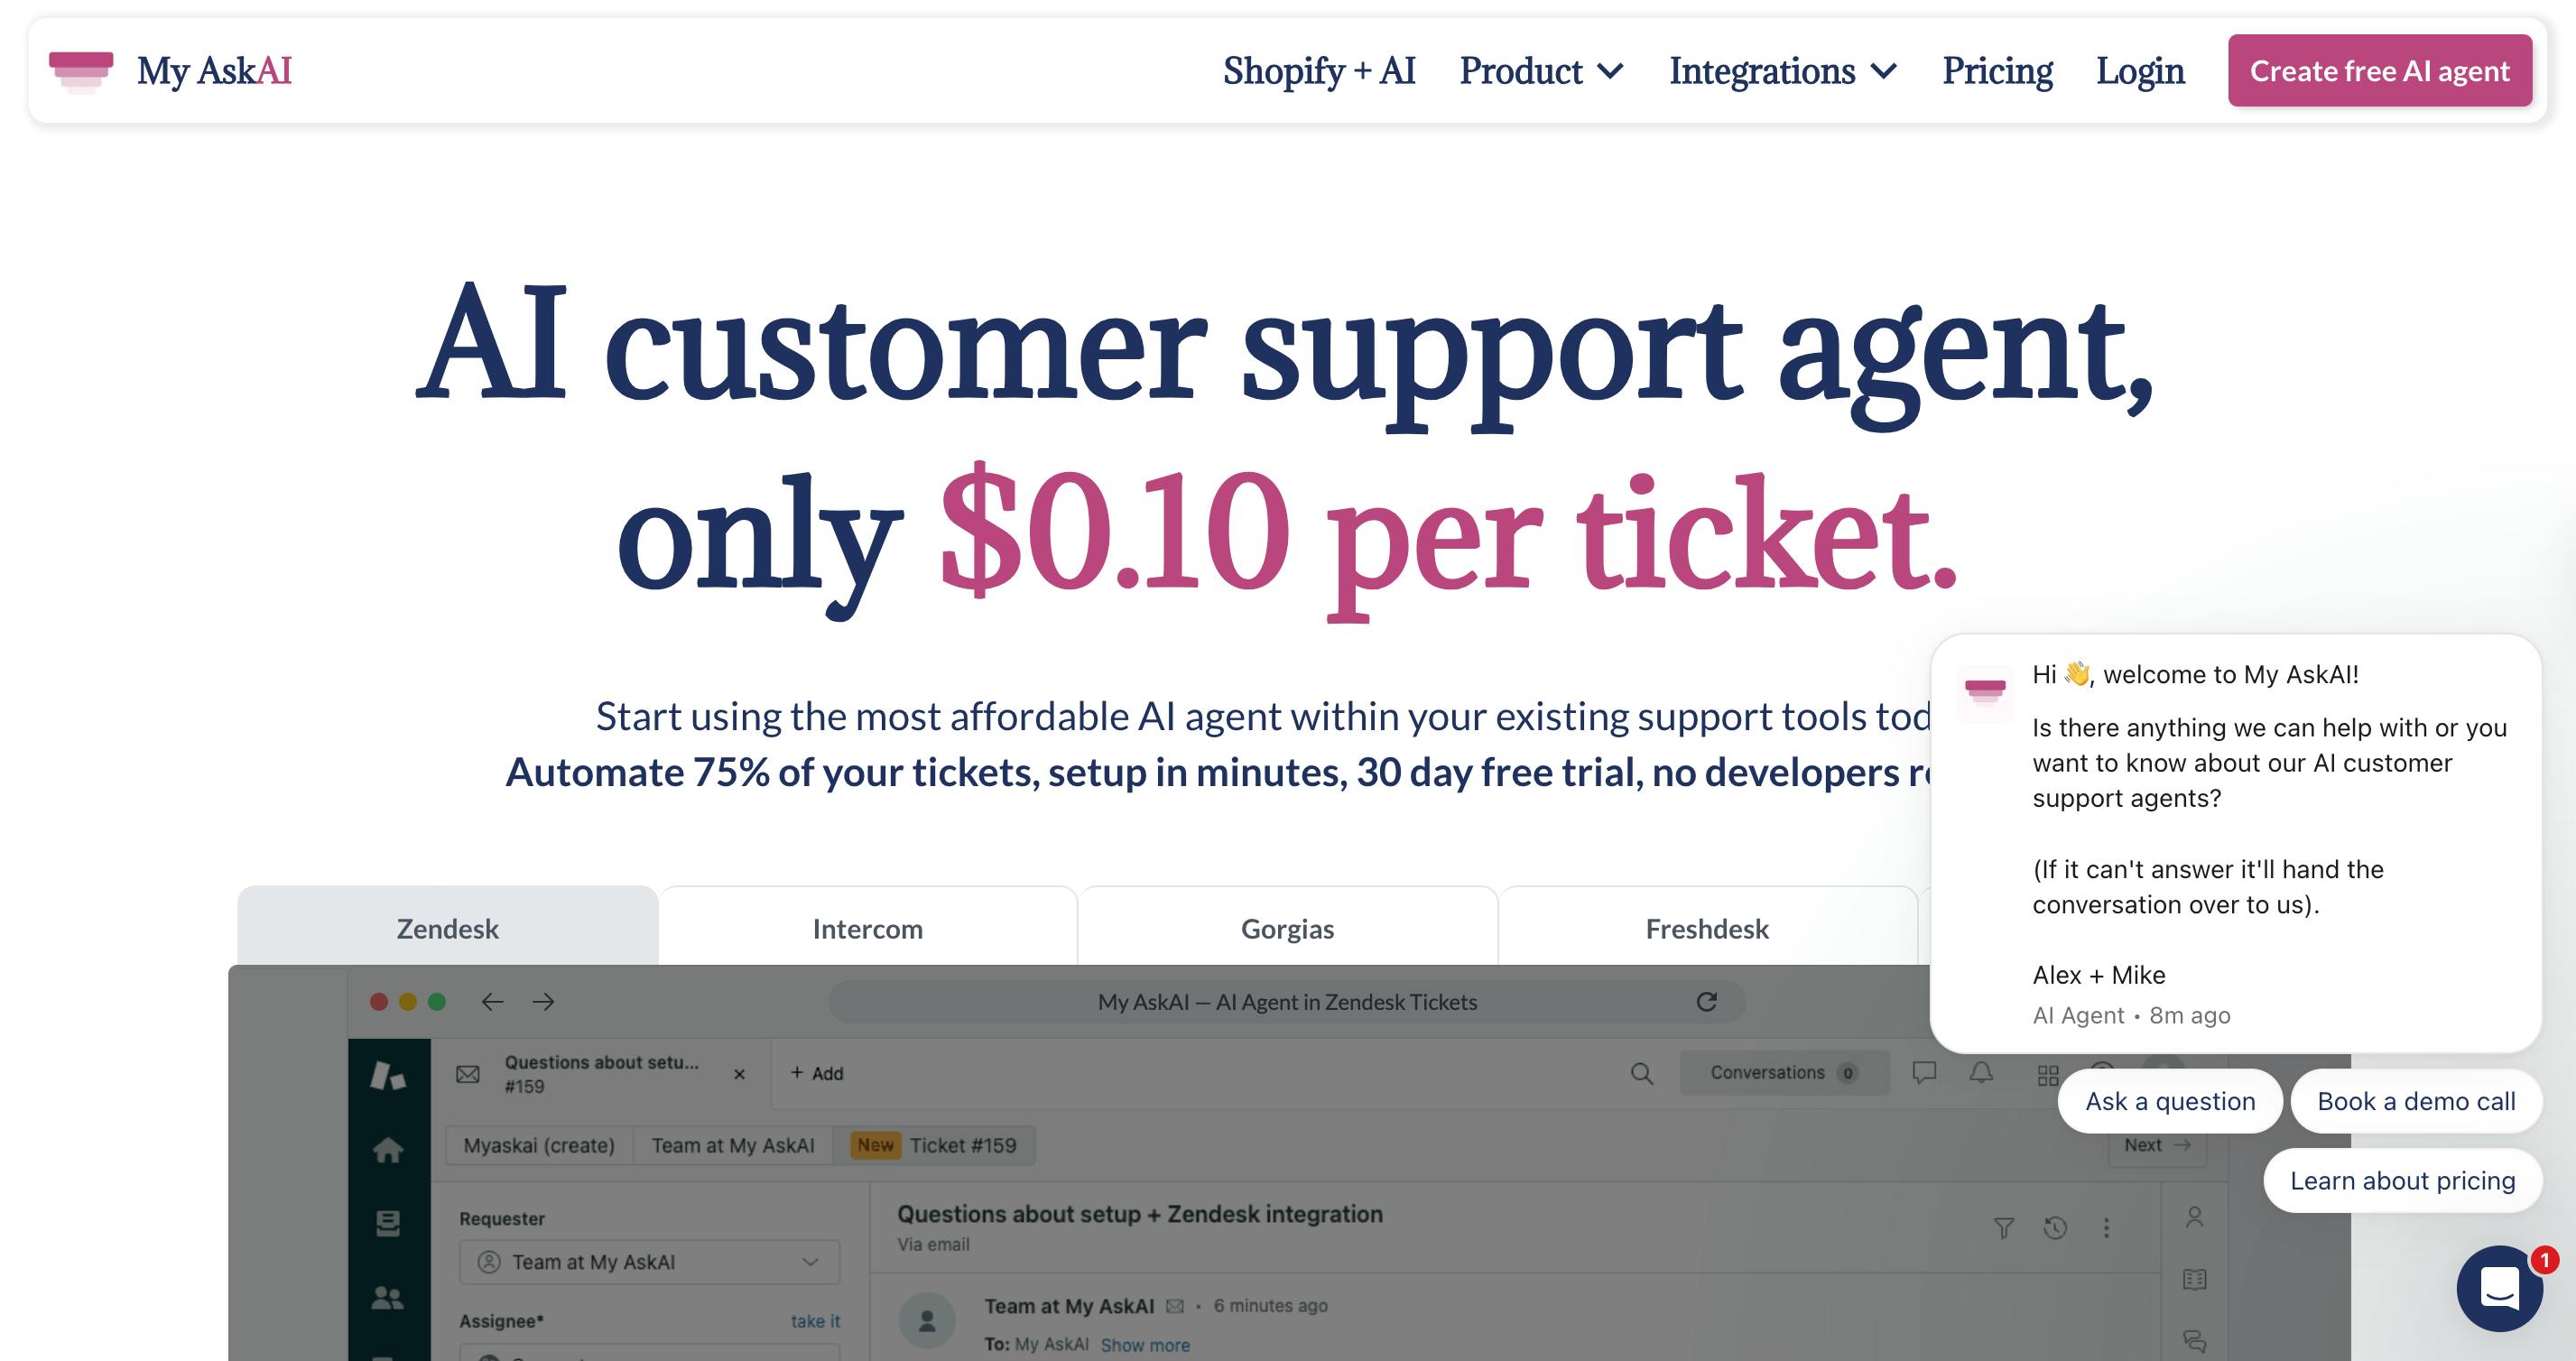2576x1361 pixels.
Task: Open the Requester dropdown
Action: pyautogui.click(x=649, y=1262)
